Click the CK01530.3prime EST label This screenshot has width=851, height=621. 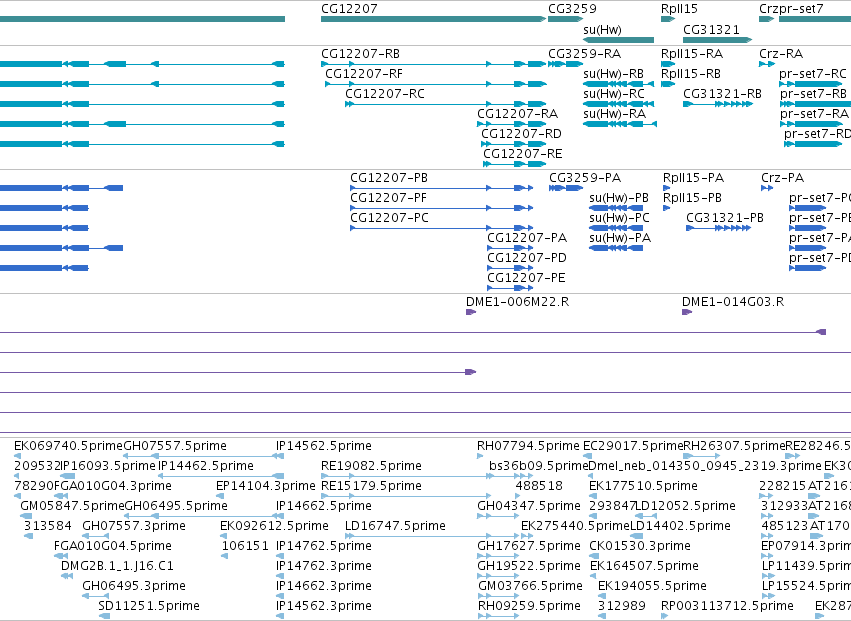point(640,546)
